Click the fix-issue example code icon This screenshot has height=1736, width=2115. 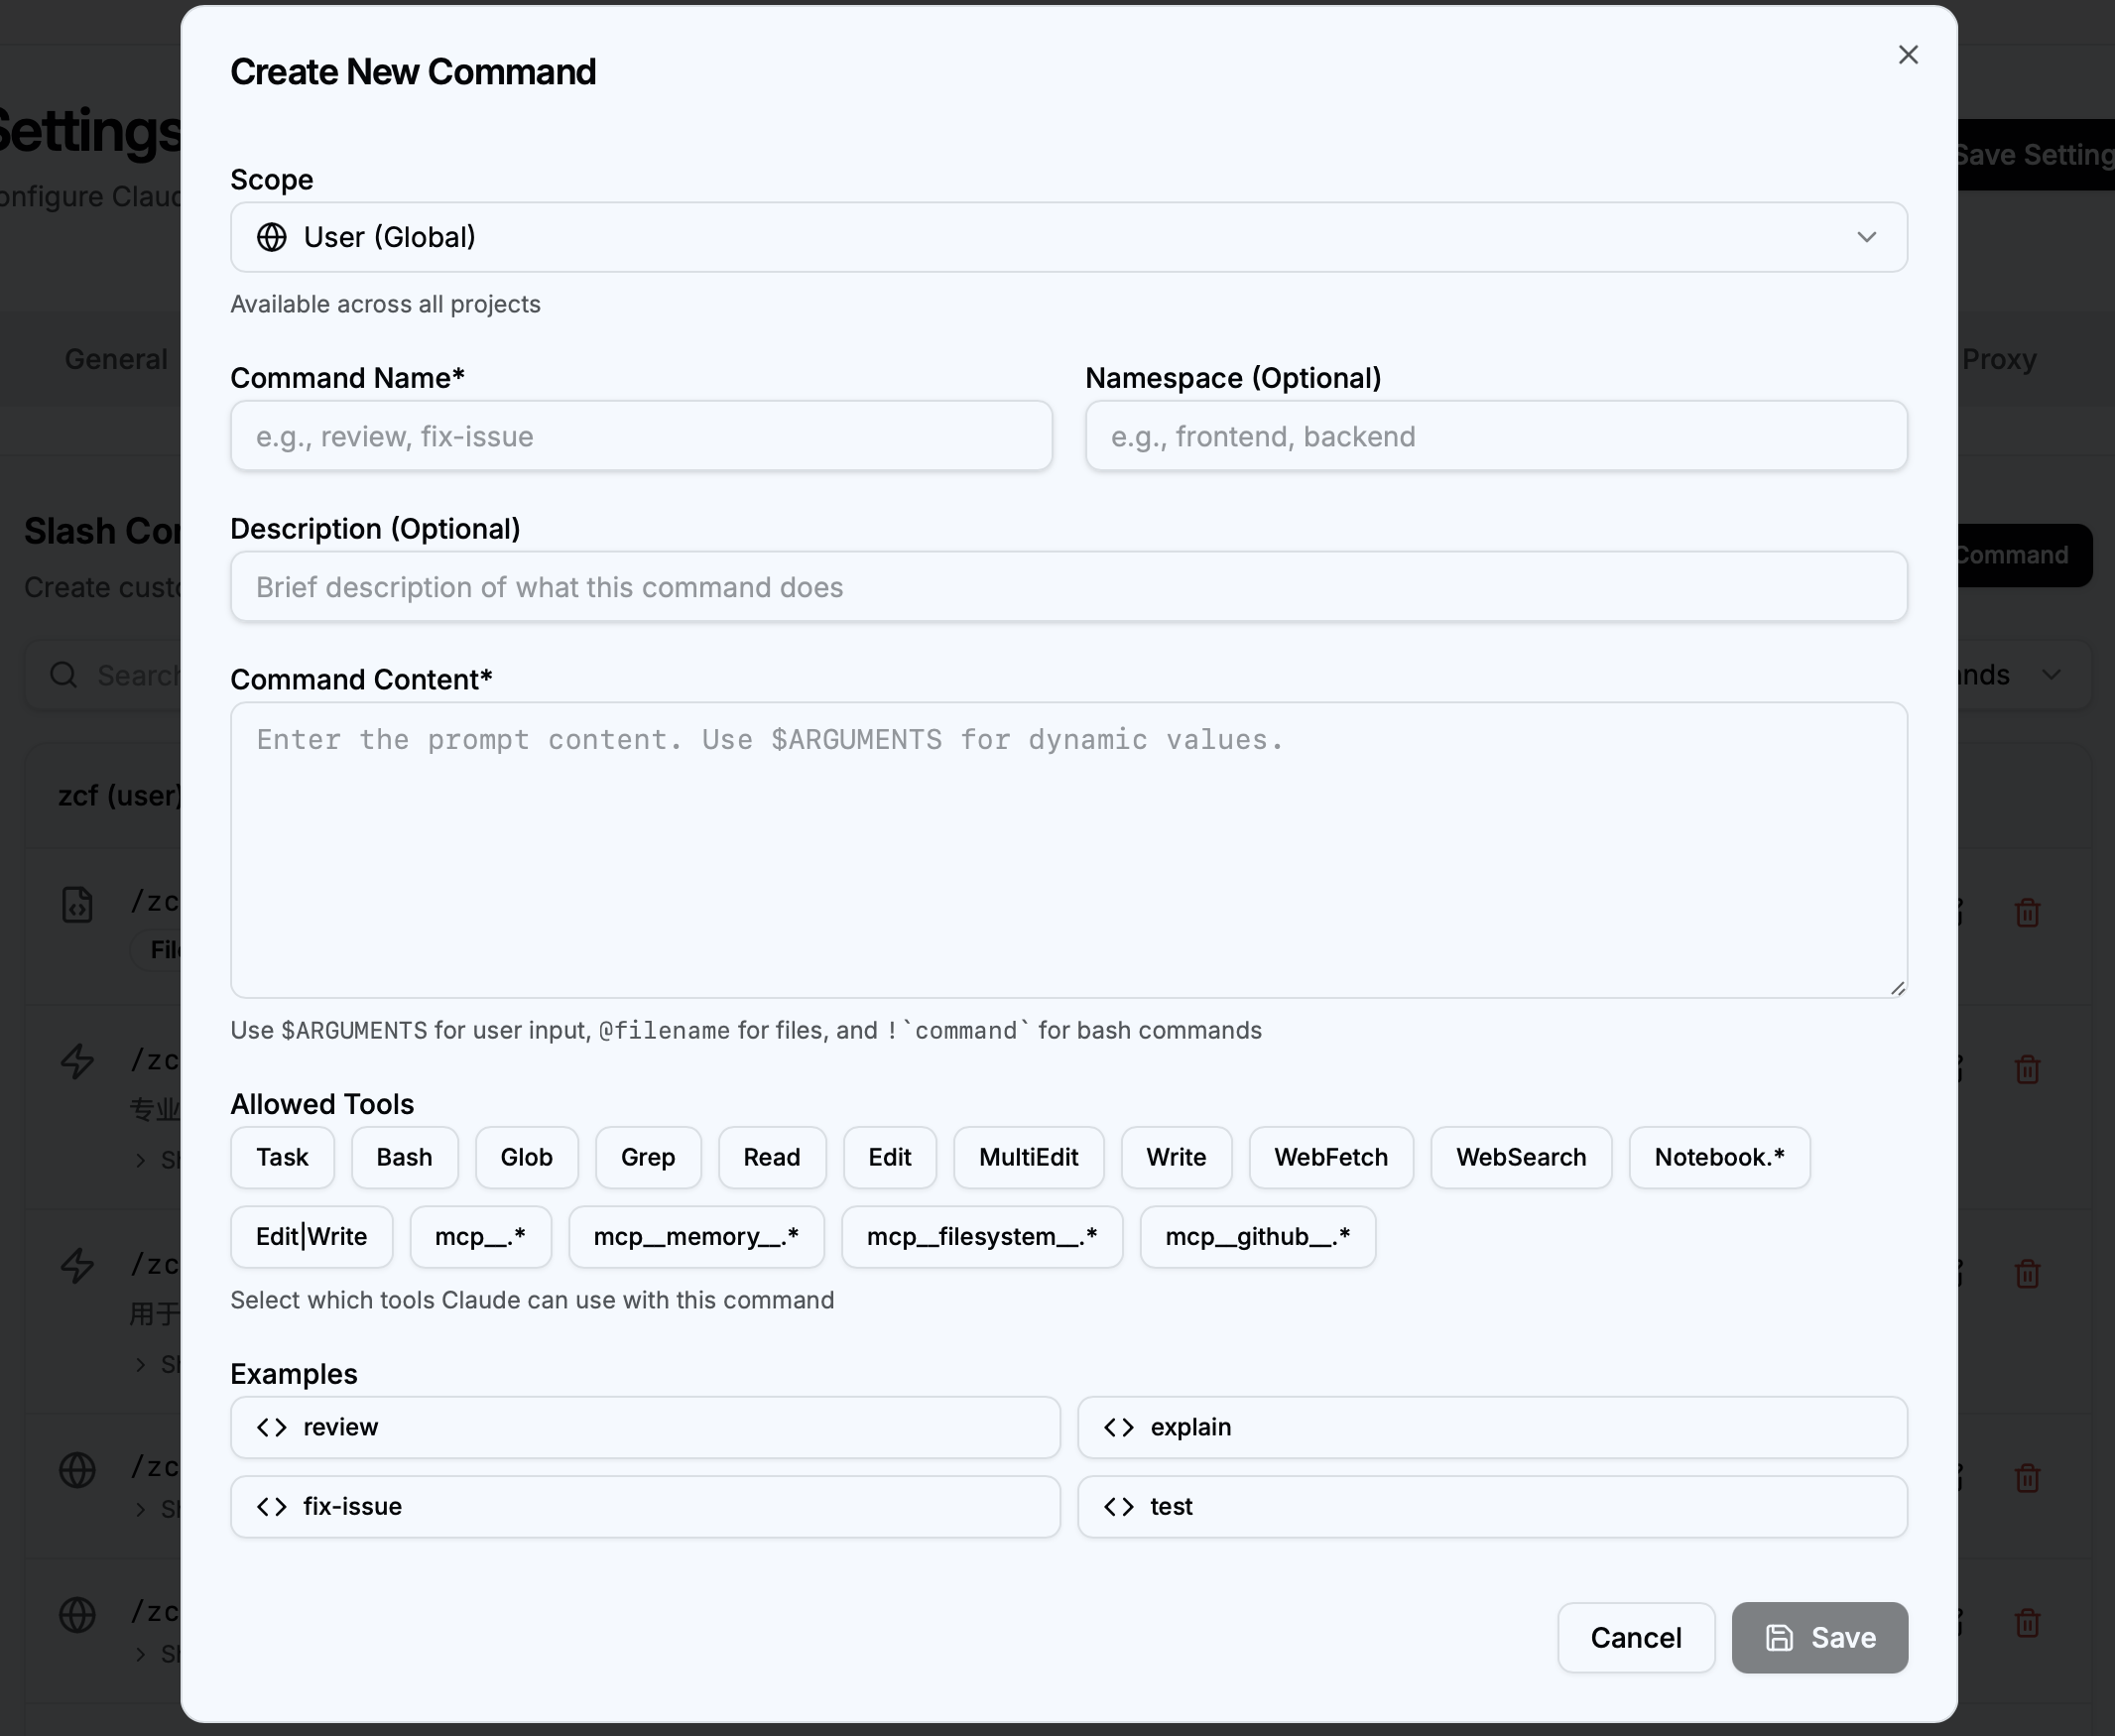[272, 1507]
